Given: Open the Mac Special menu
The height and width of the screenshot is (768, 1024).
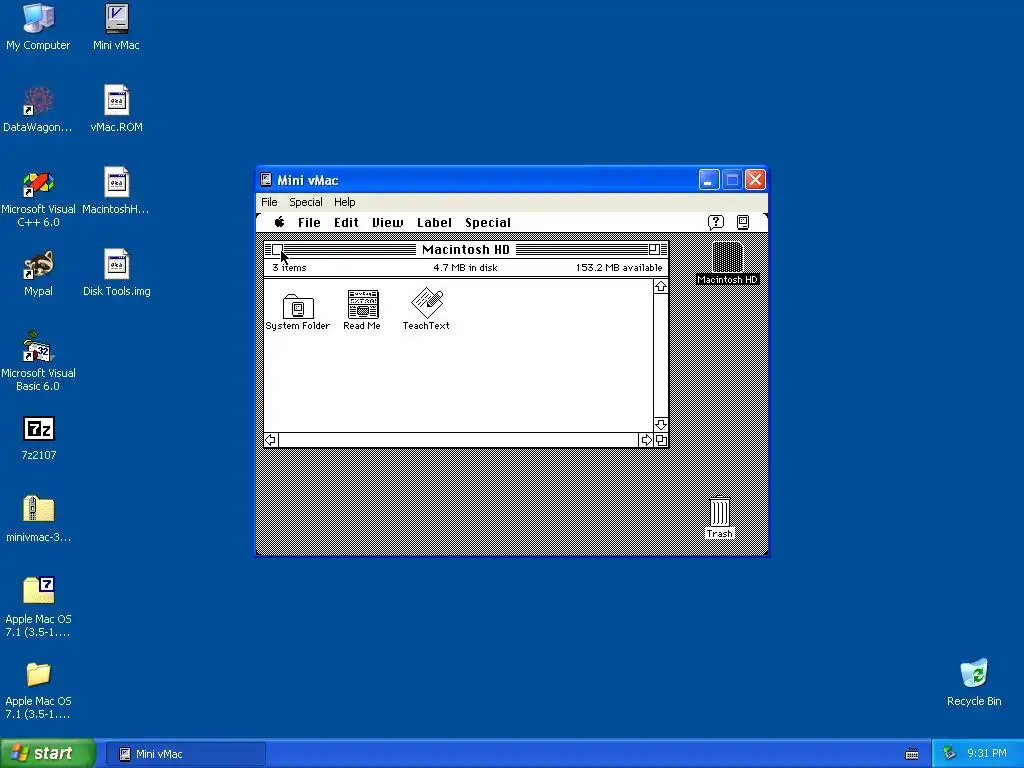Looking at the screenshot, I should pos(488,223).
